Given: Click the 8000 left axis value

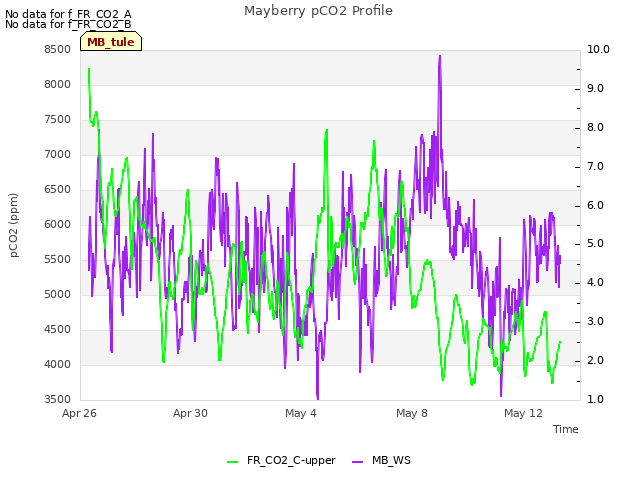Looking at the screenshot, I should (58, 84).
